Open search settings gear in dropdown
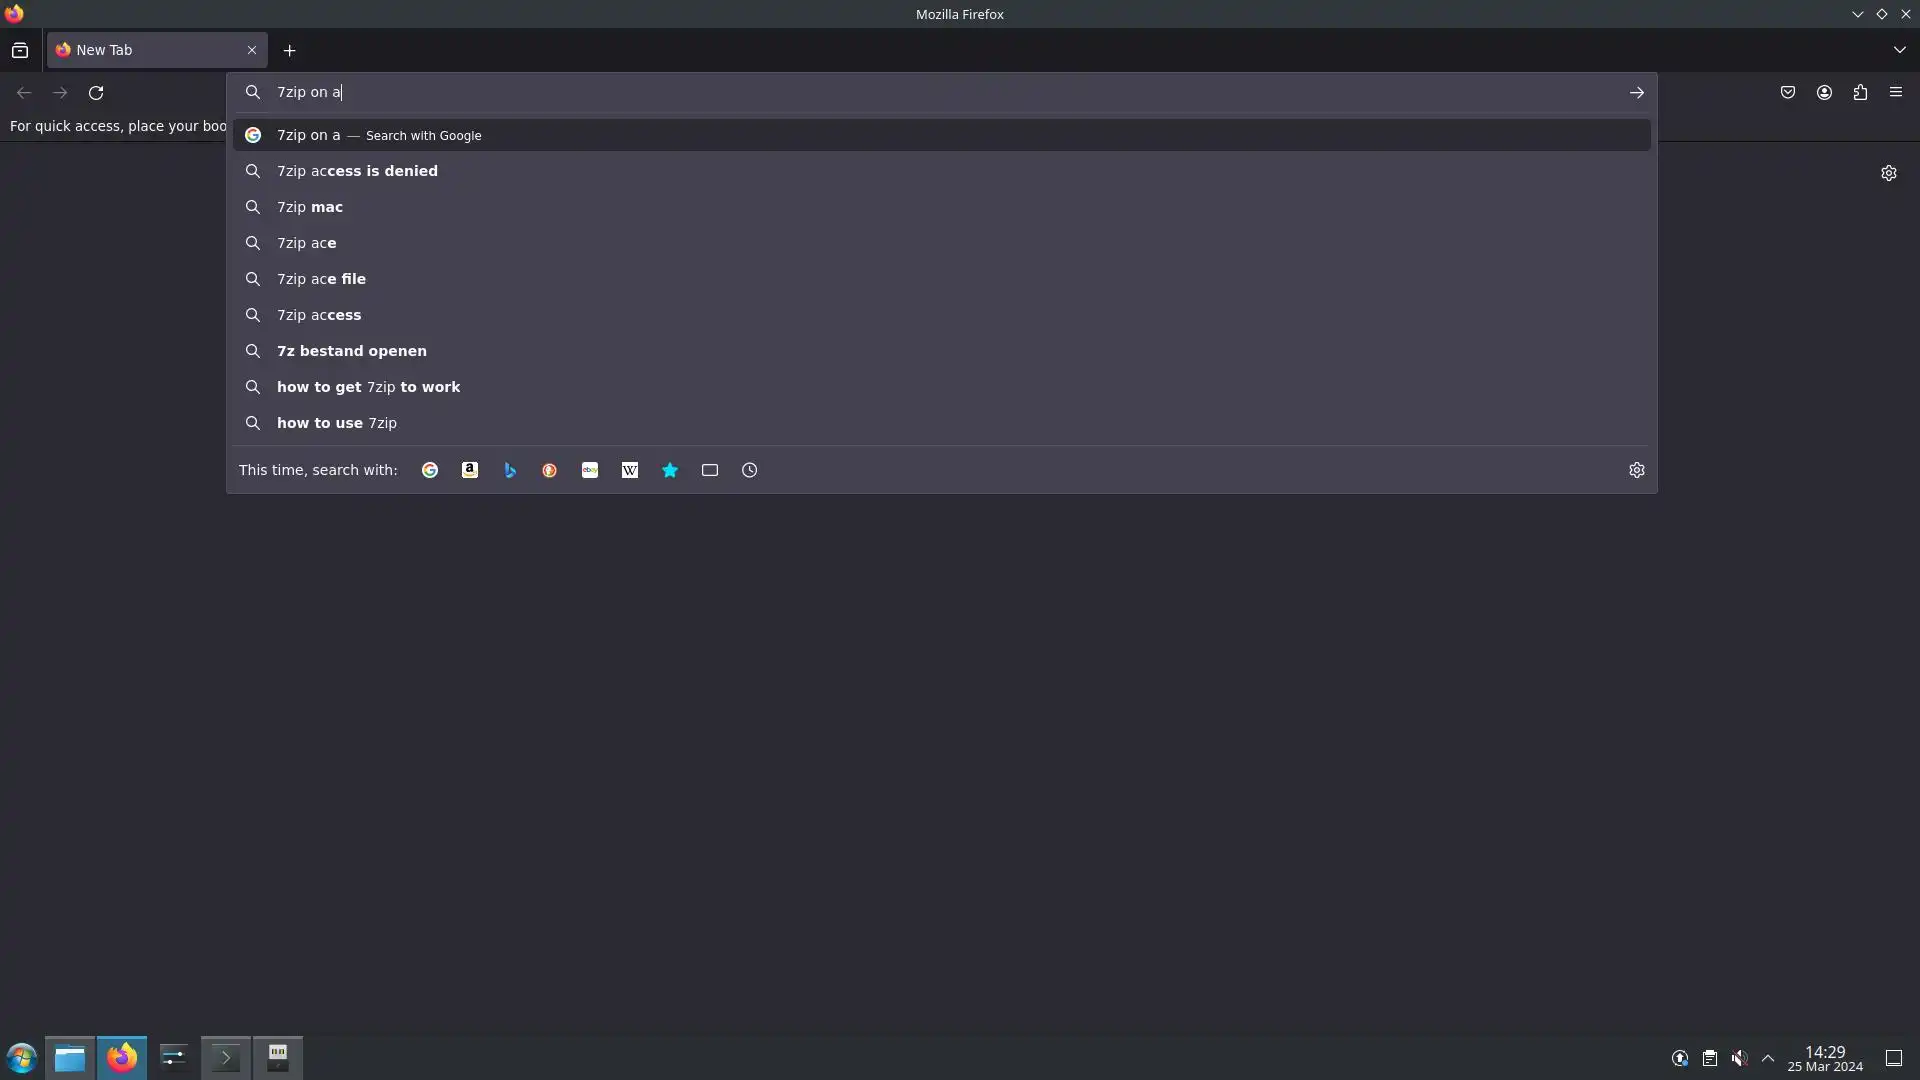 click(x=1637, y=470)
